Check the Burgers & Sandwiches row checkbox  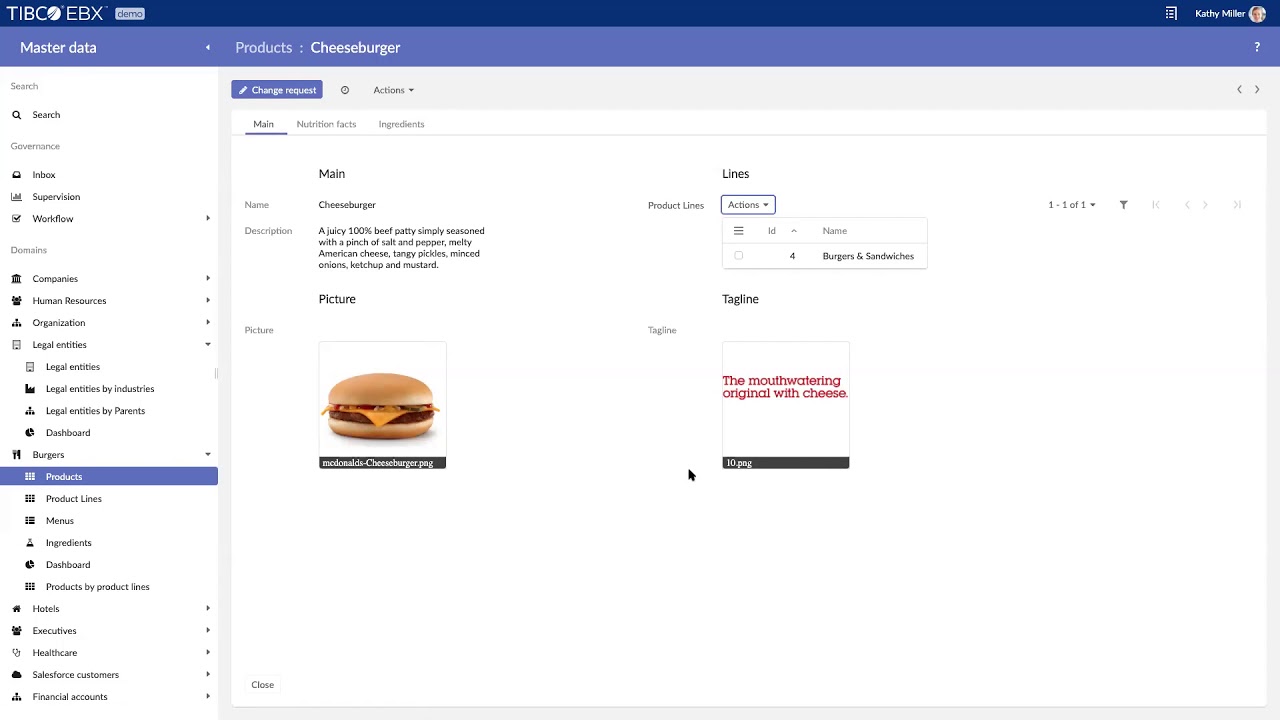click(739, 256)
